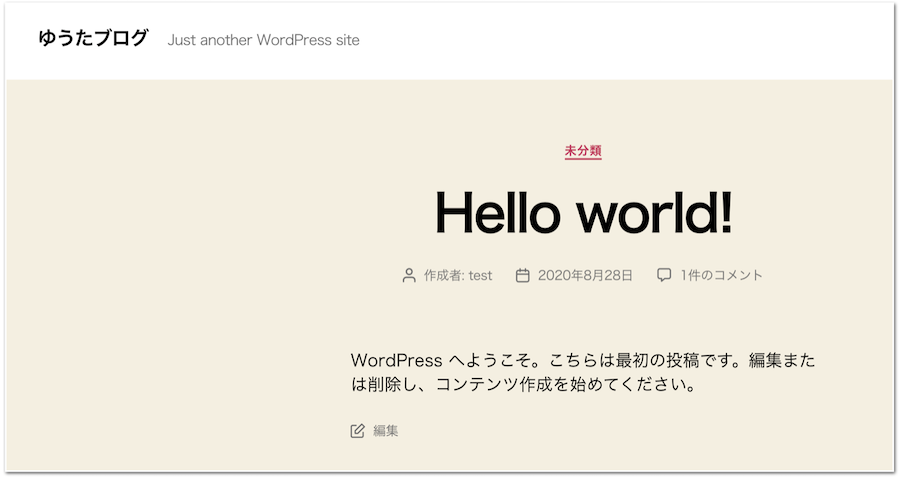Viewport: 900px width, 479px height.
Task: Jump to 1件のコメント comments link
Action: [721, 276]
